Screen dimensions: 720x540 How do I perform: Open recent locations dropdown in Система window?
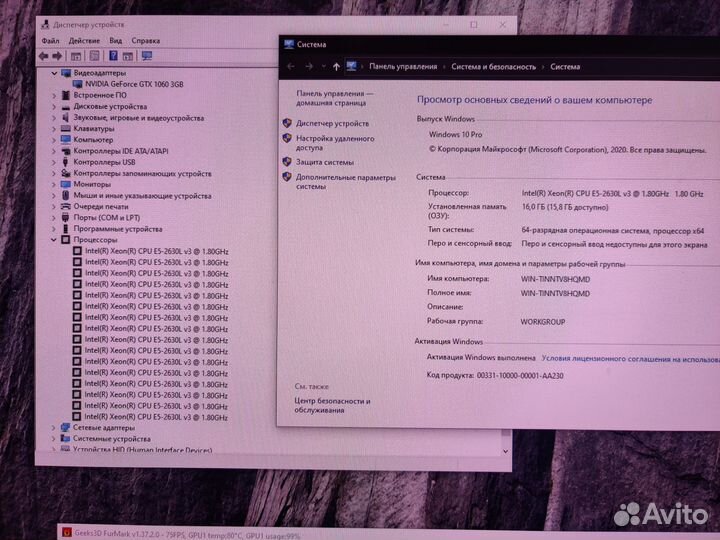coord(323,67)
